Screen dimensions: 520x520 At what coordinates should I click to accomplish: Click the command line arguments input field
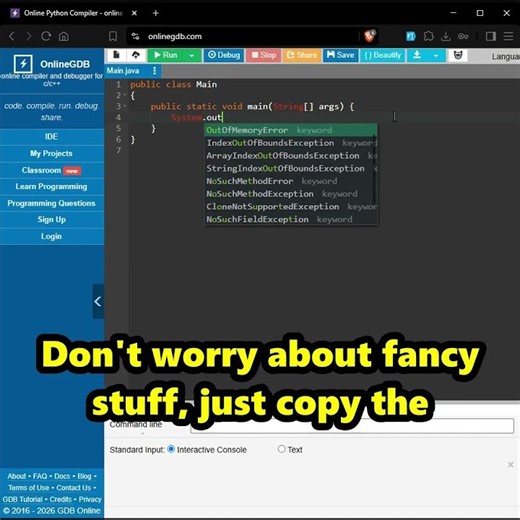click(352, 426)
